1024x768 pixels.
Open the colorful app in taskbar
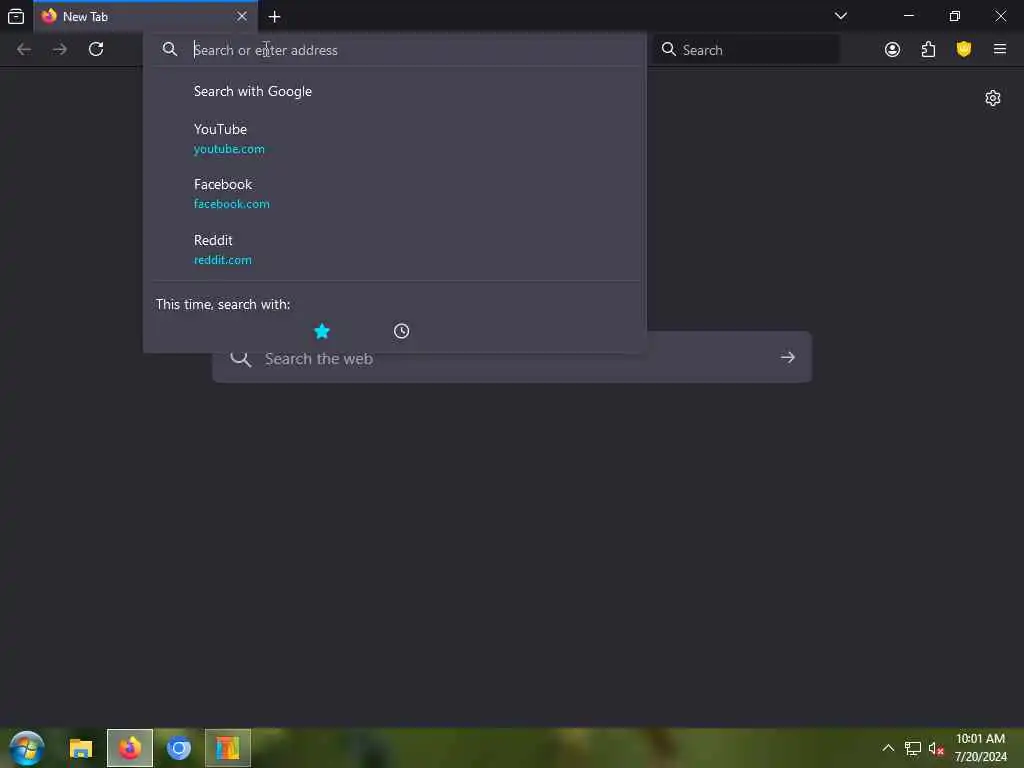[228, 748]
